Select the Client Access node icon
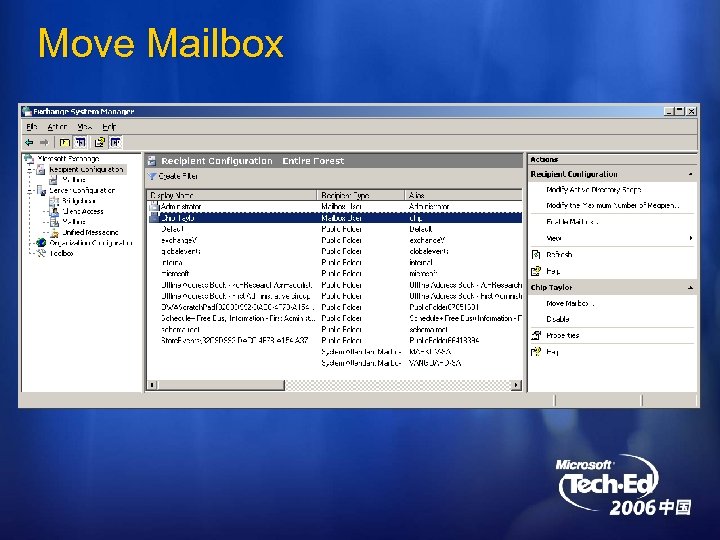 click(x=54, y=211)
